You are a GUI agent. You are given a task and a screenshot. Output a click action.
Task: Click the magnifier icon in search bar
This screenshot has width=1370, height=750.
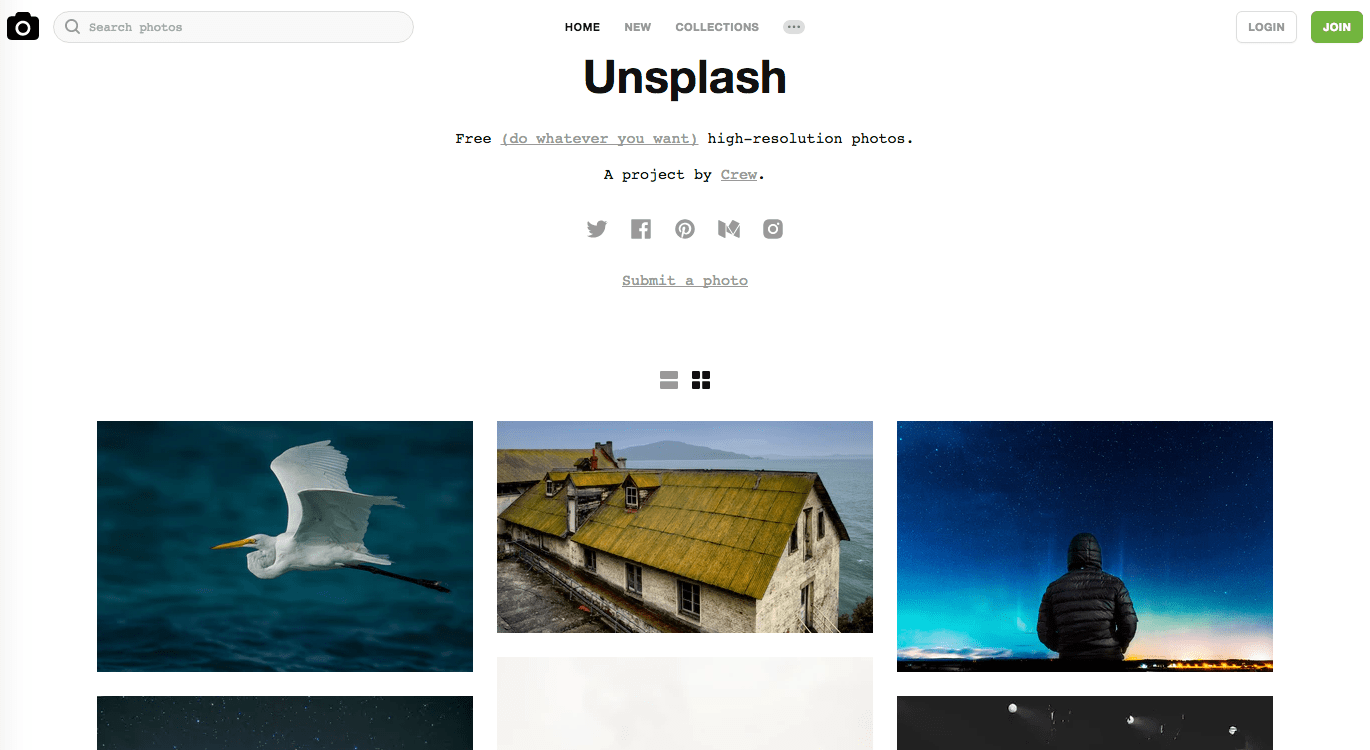pyautogui.click(x=72, y=27)
